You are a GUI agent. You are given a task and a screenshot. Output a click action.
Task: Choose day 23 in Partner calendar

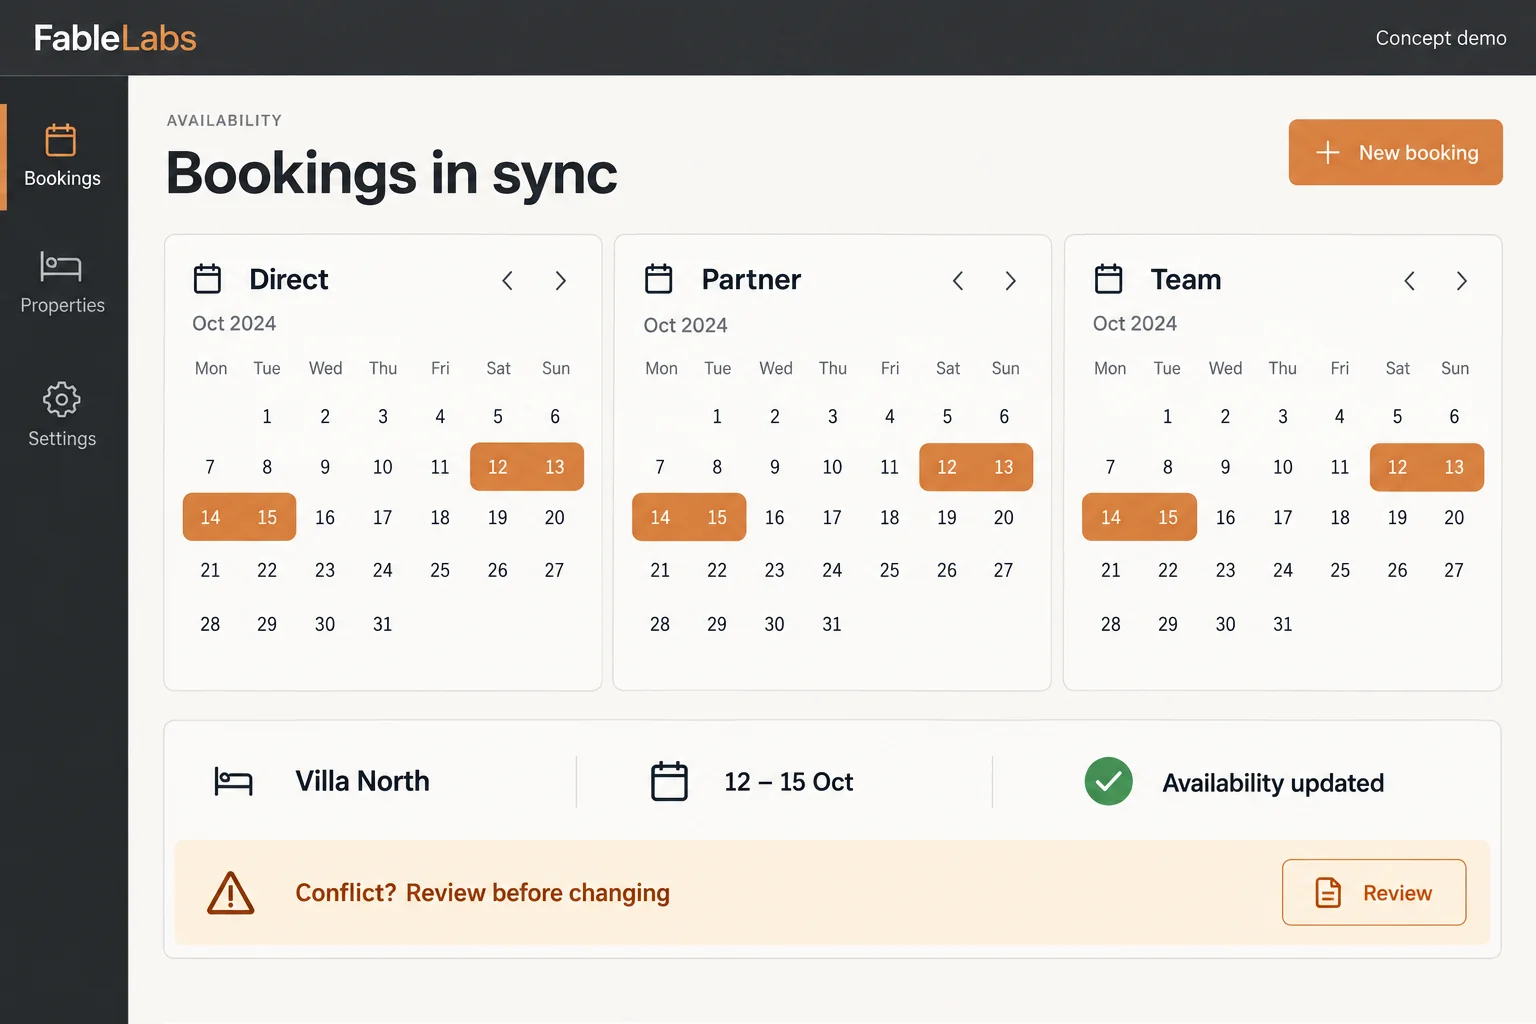click(x=775, y=570)
